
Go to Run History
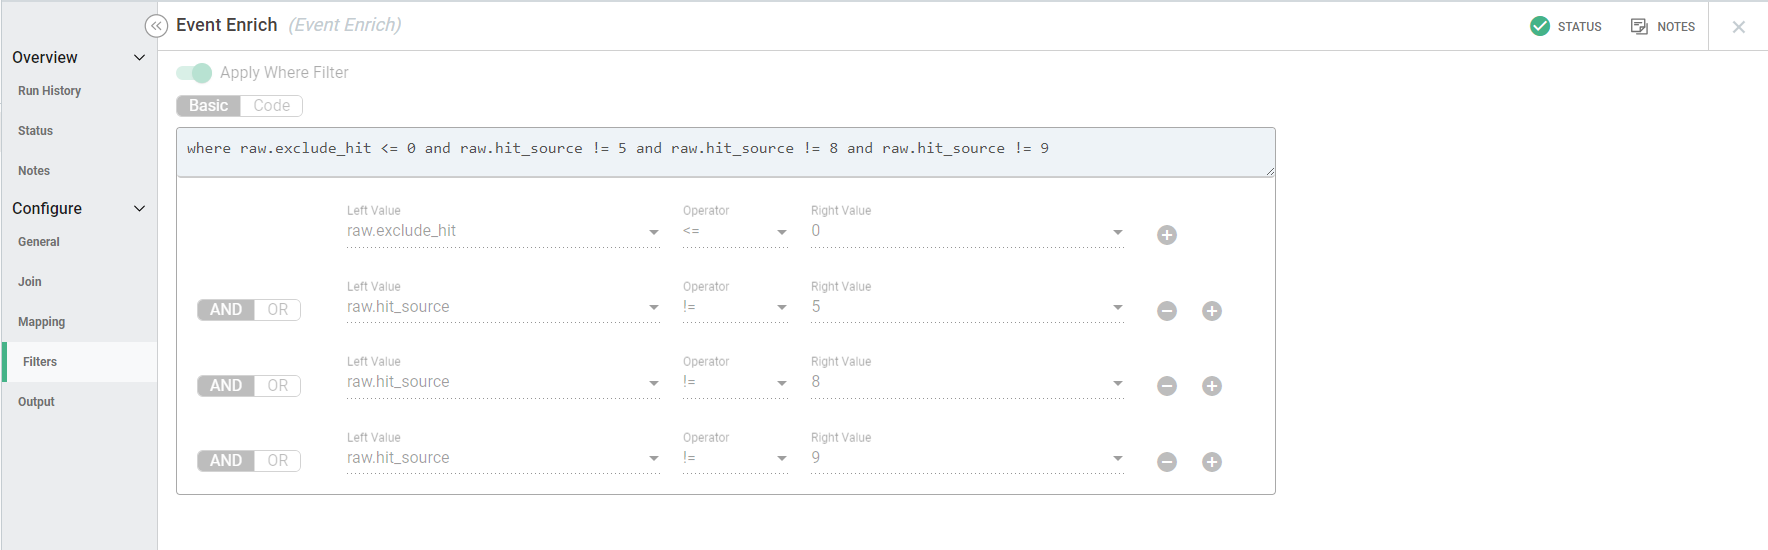coord(50,91)
